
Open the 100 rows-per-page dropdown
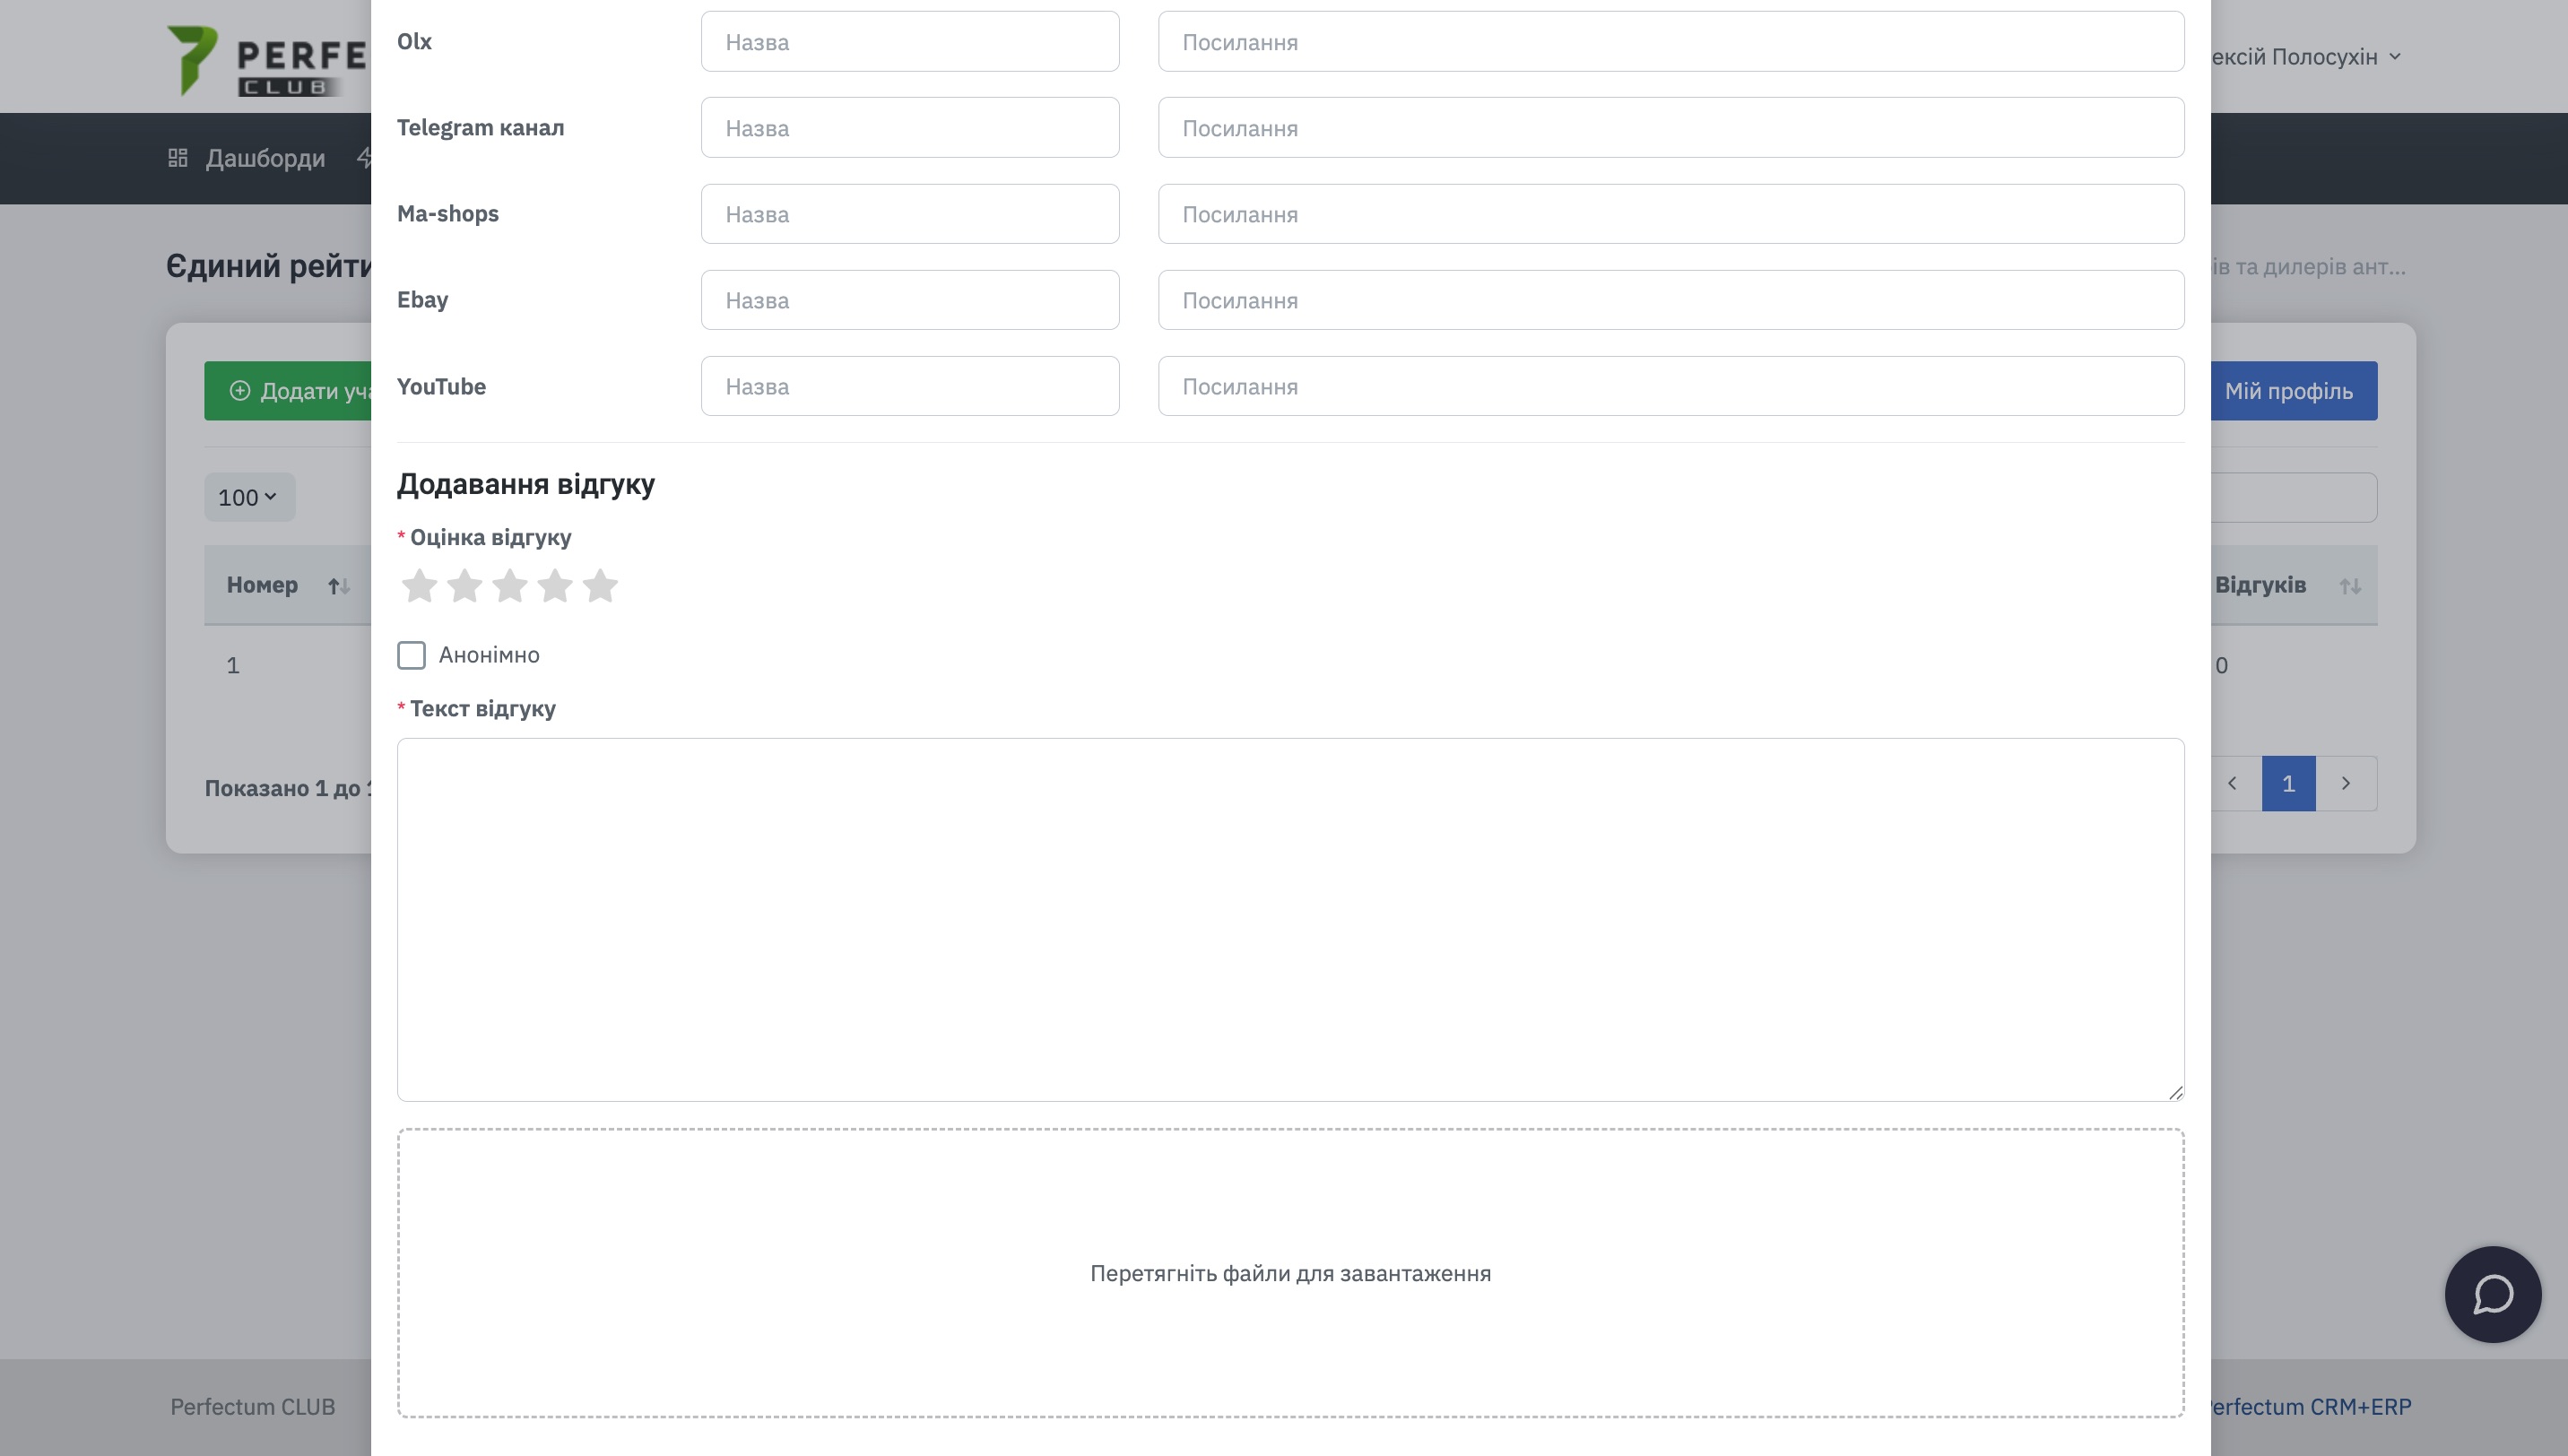click(x=248, y=497)
